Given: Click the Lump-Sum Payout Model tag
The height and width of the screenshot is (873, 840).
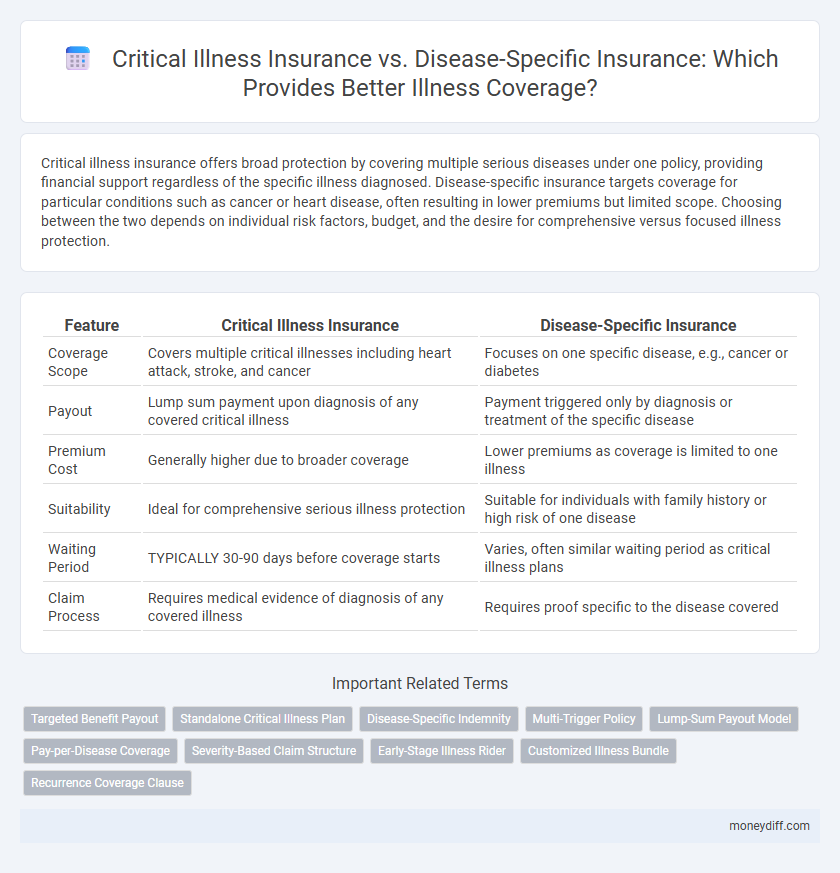Looking at the screenshot, I should pyautogui.click(x=723, y=718).
